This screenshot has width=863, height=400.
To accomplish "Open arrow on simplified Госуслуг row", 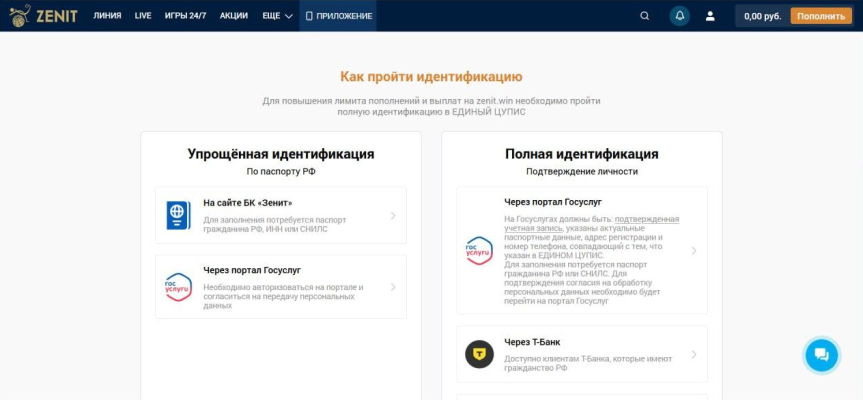I will click(x=393, y=287).
